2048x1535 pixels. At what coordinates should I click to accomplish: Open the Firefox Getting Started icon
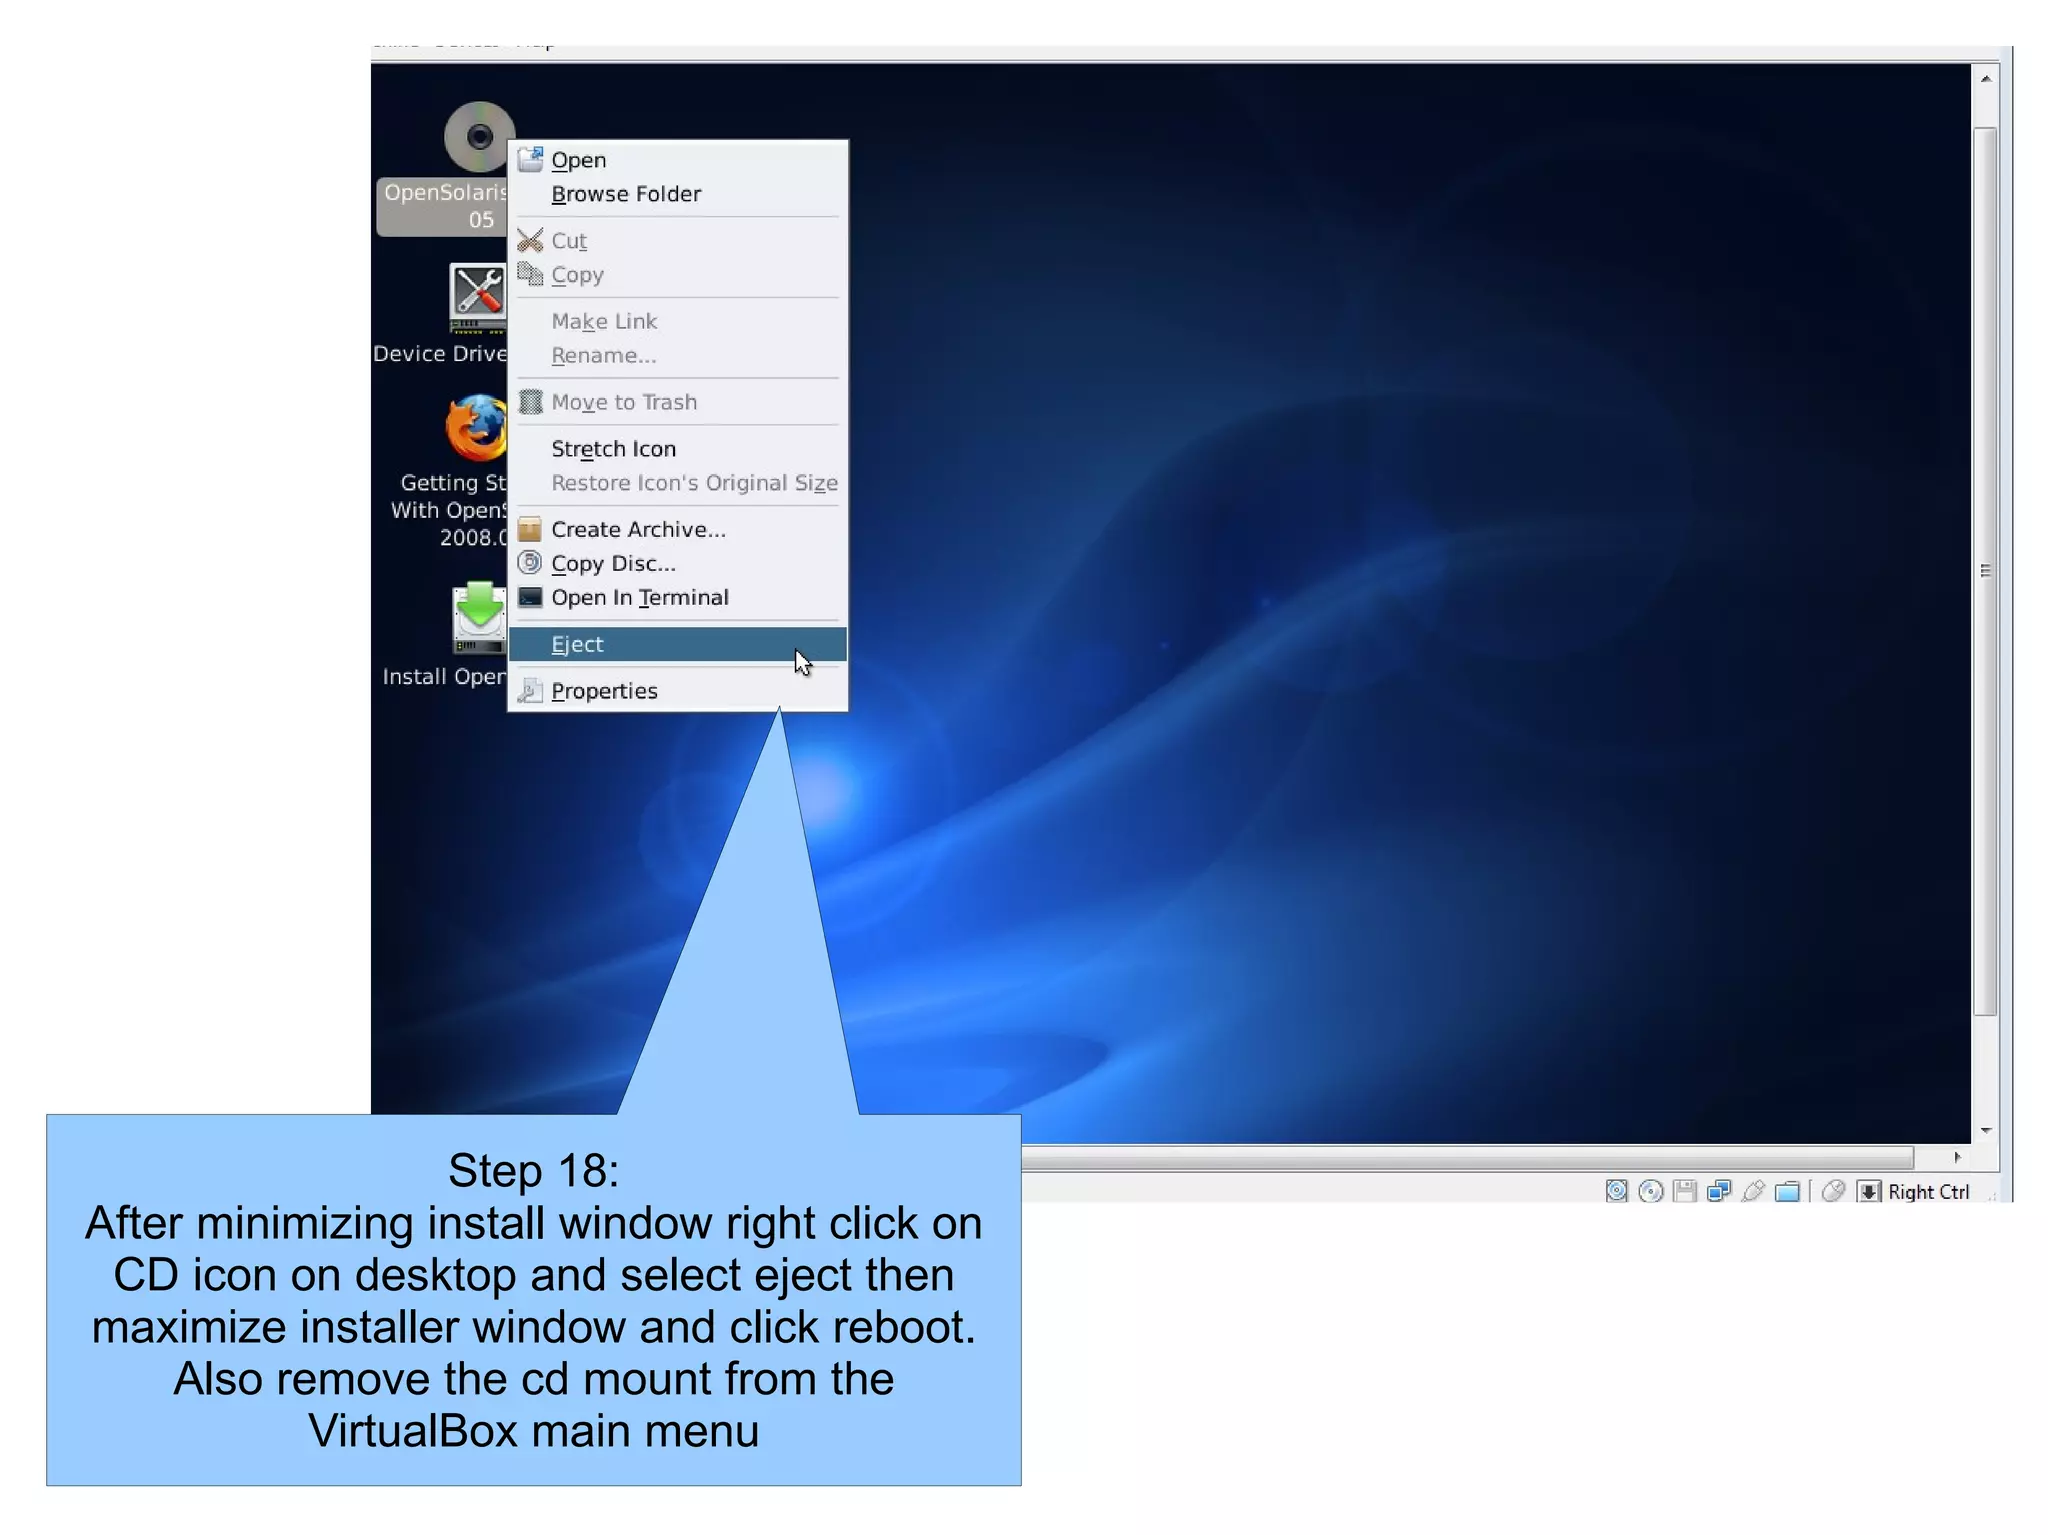pos(475,427)
